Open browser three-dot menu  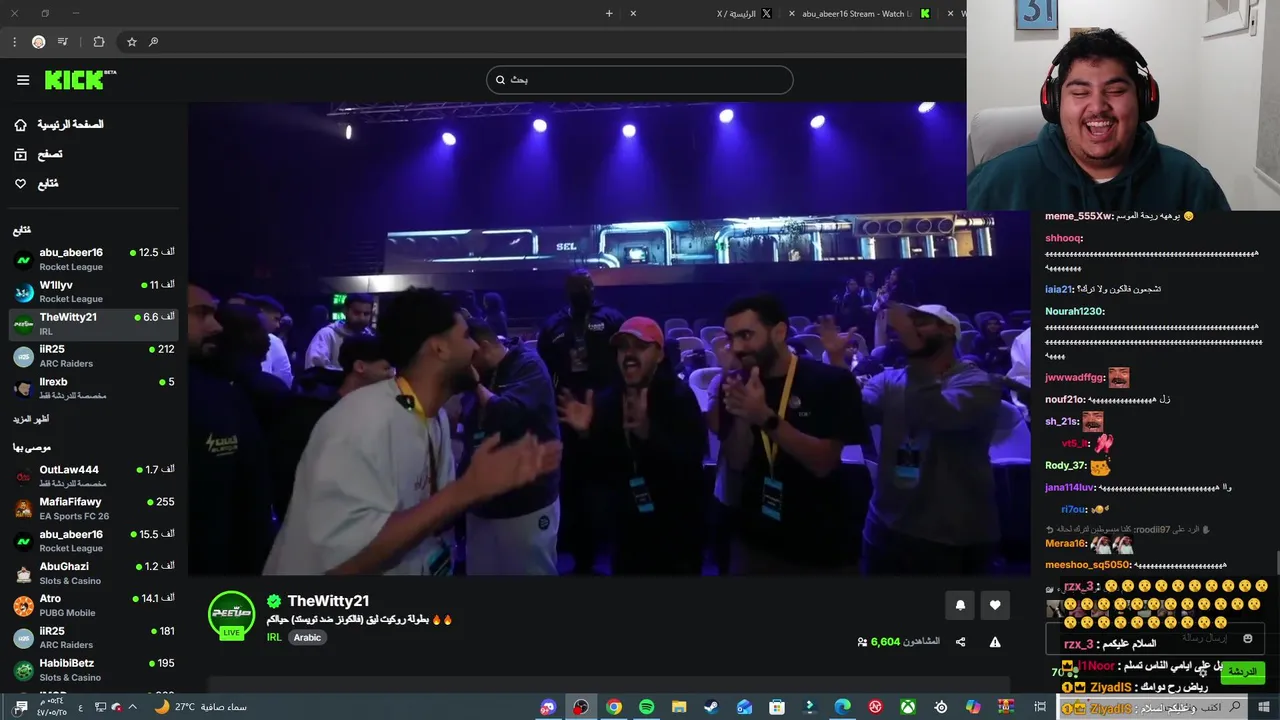pyautogui.click(x=14, y=42)
